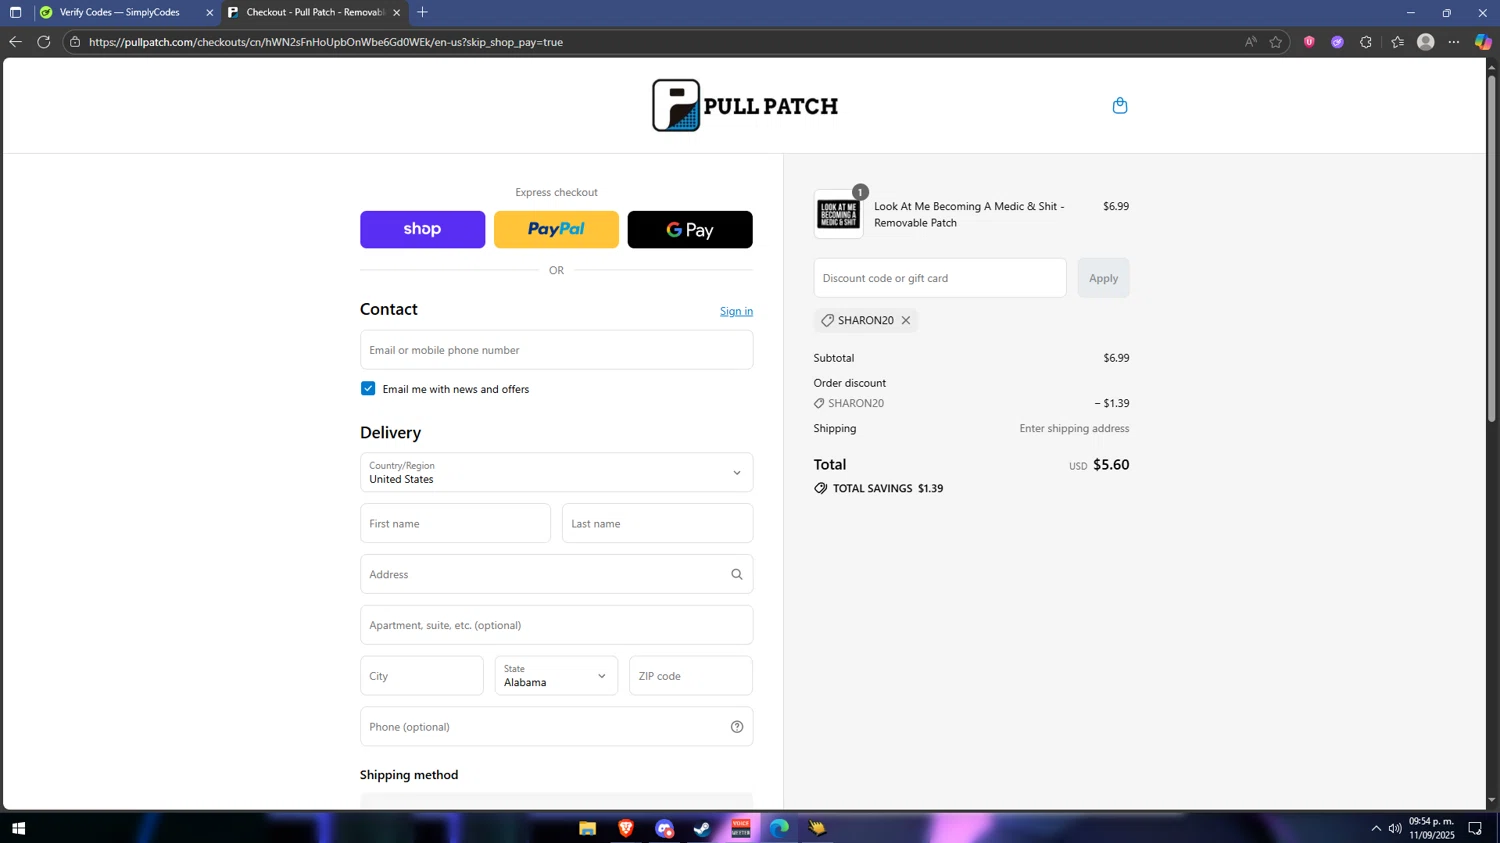Click the ZIP code field
The image size is (1500, 843).
(691, 676)
